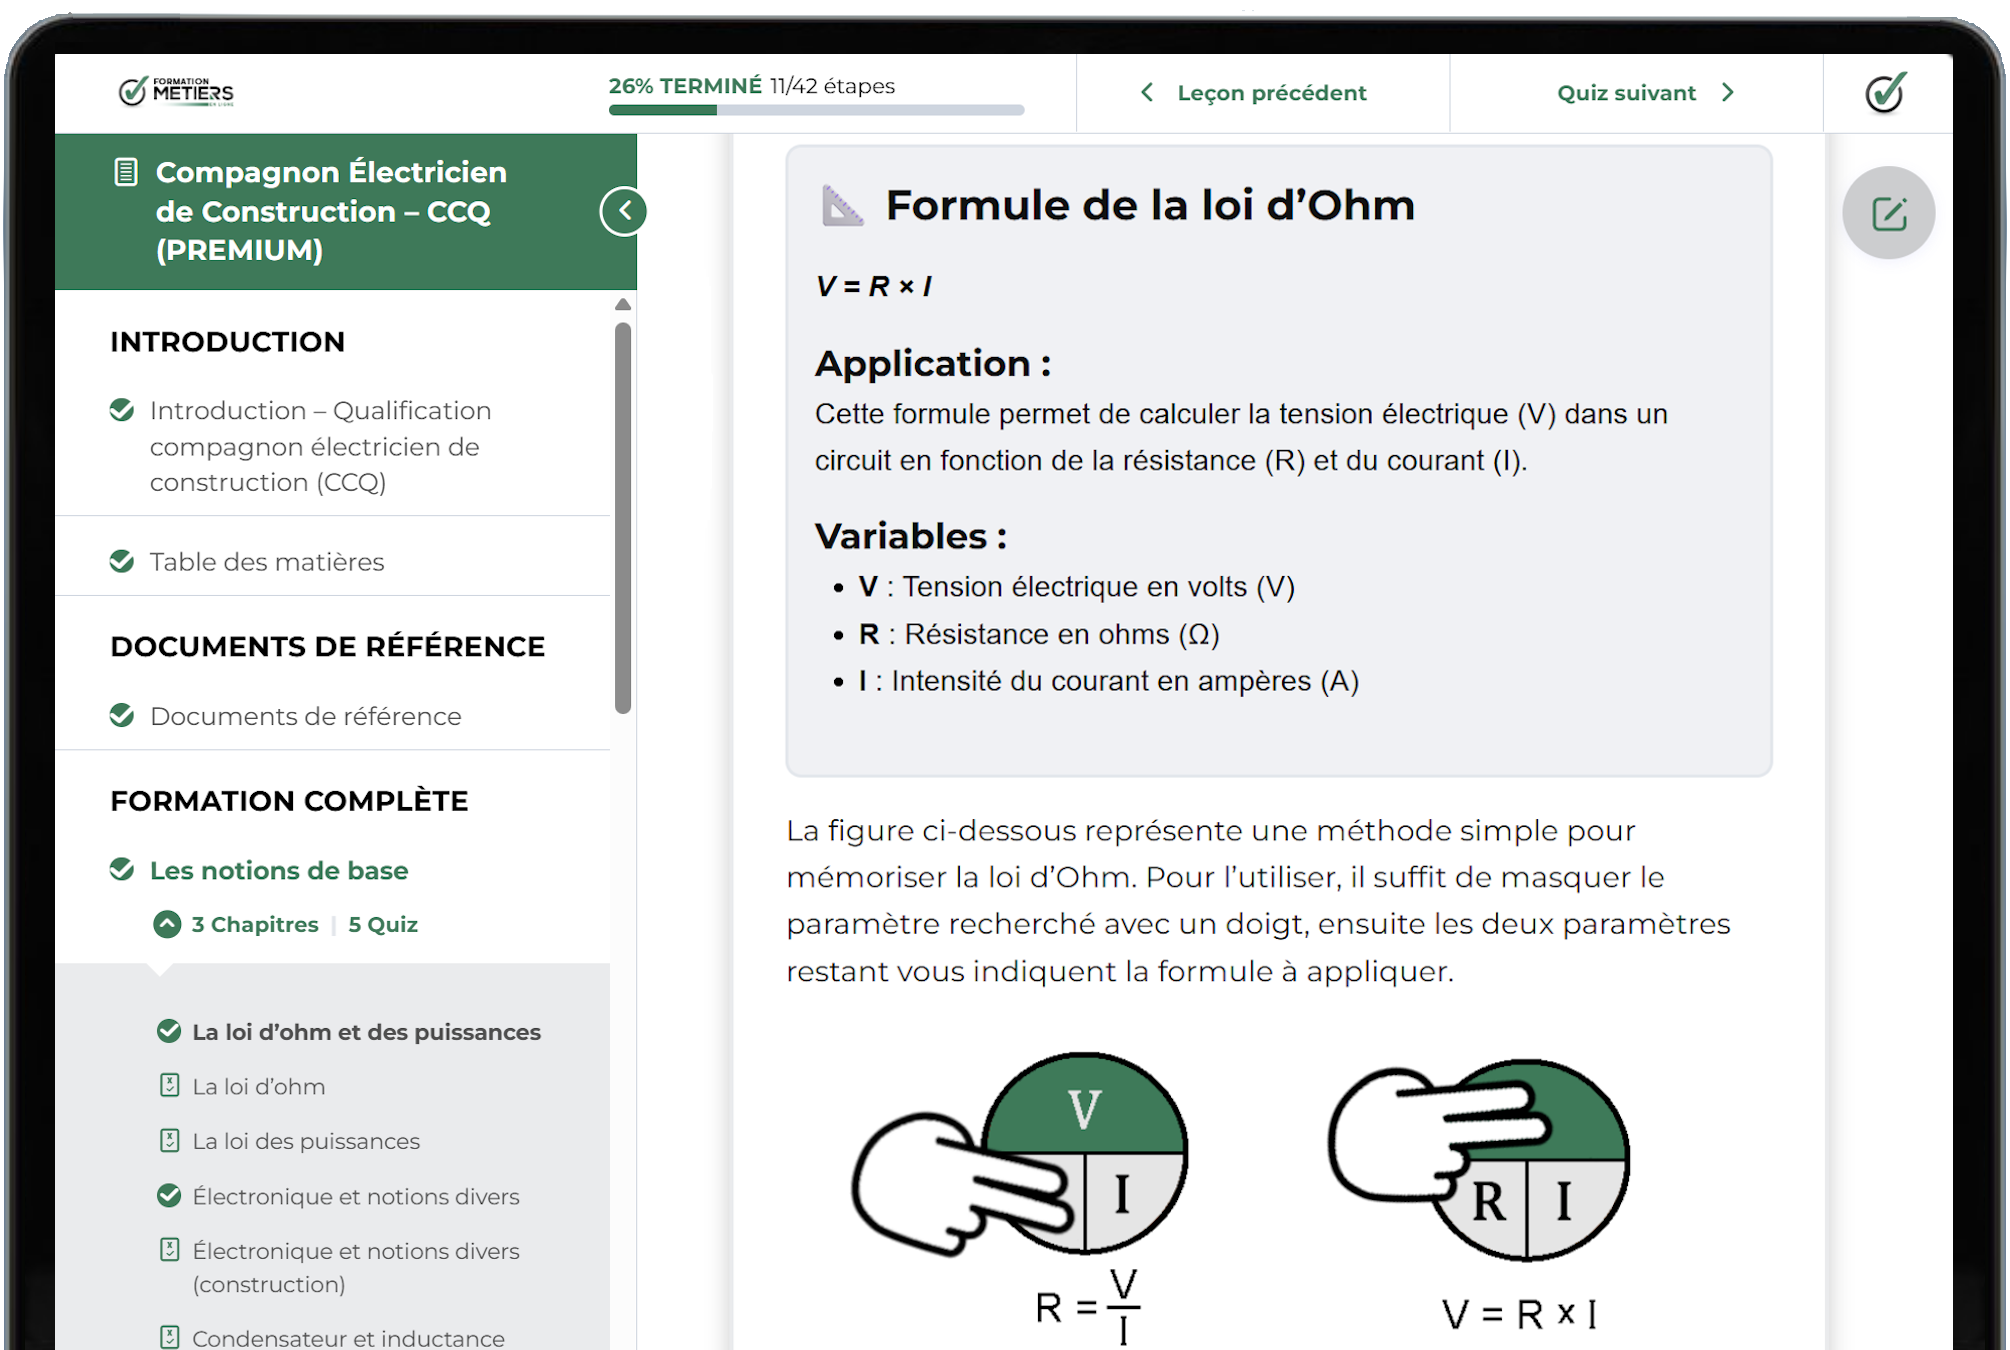The height and width of the screenshot is (1350, 2010).
Task: Click checkmark next to Table des matières
Action: [x=122, y=561]
